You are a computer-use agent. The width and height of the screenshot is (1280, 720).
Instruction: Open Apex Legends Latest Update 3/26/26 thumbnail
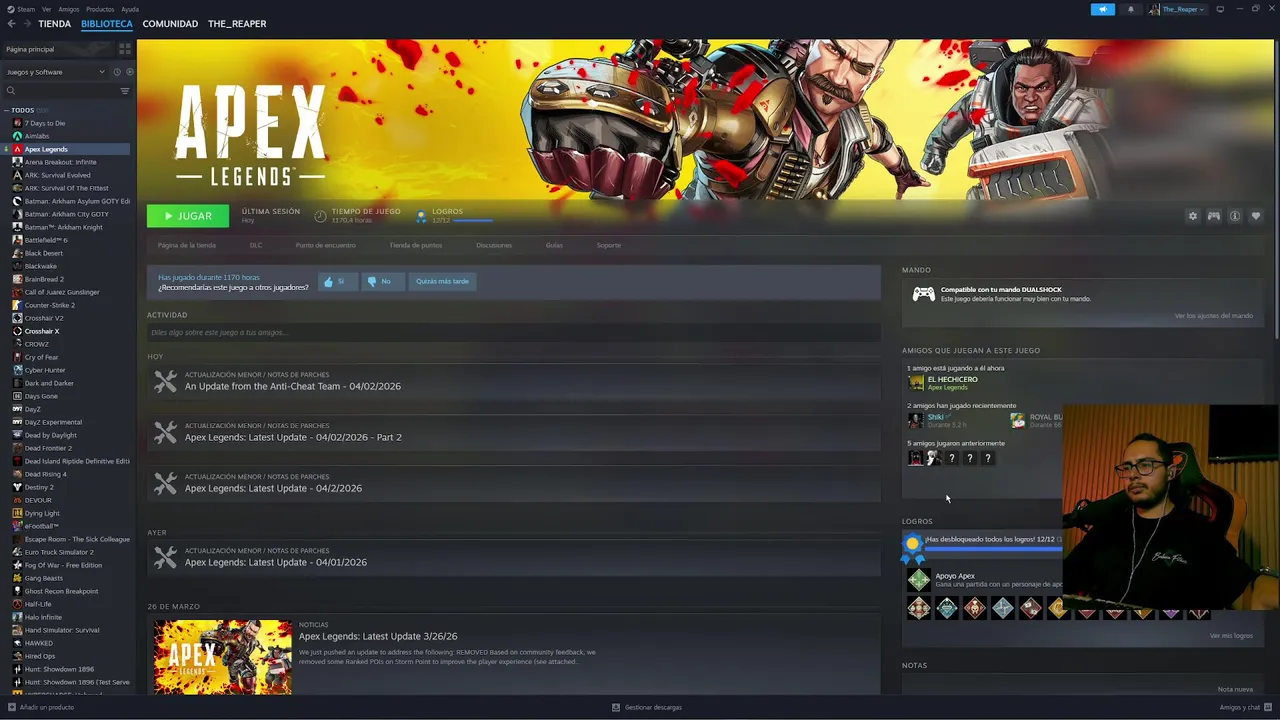coord(223,657)
